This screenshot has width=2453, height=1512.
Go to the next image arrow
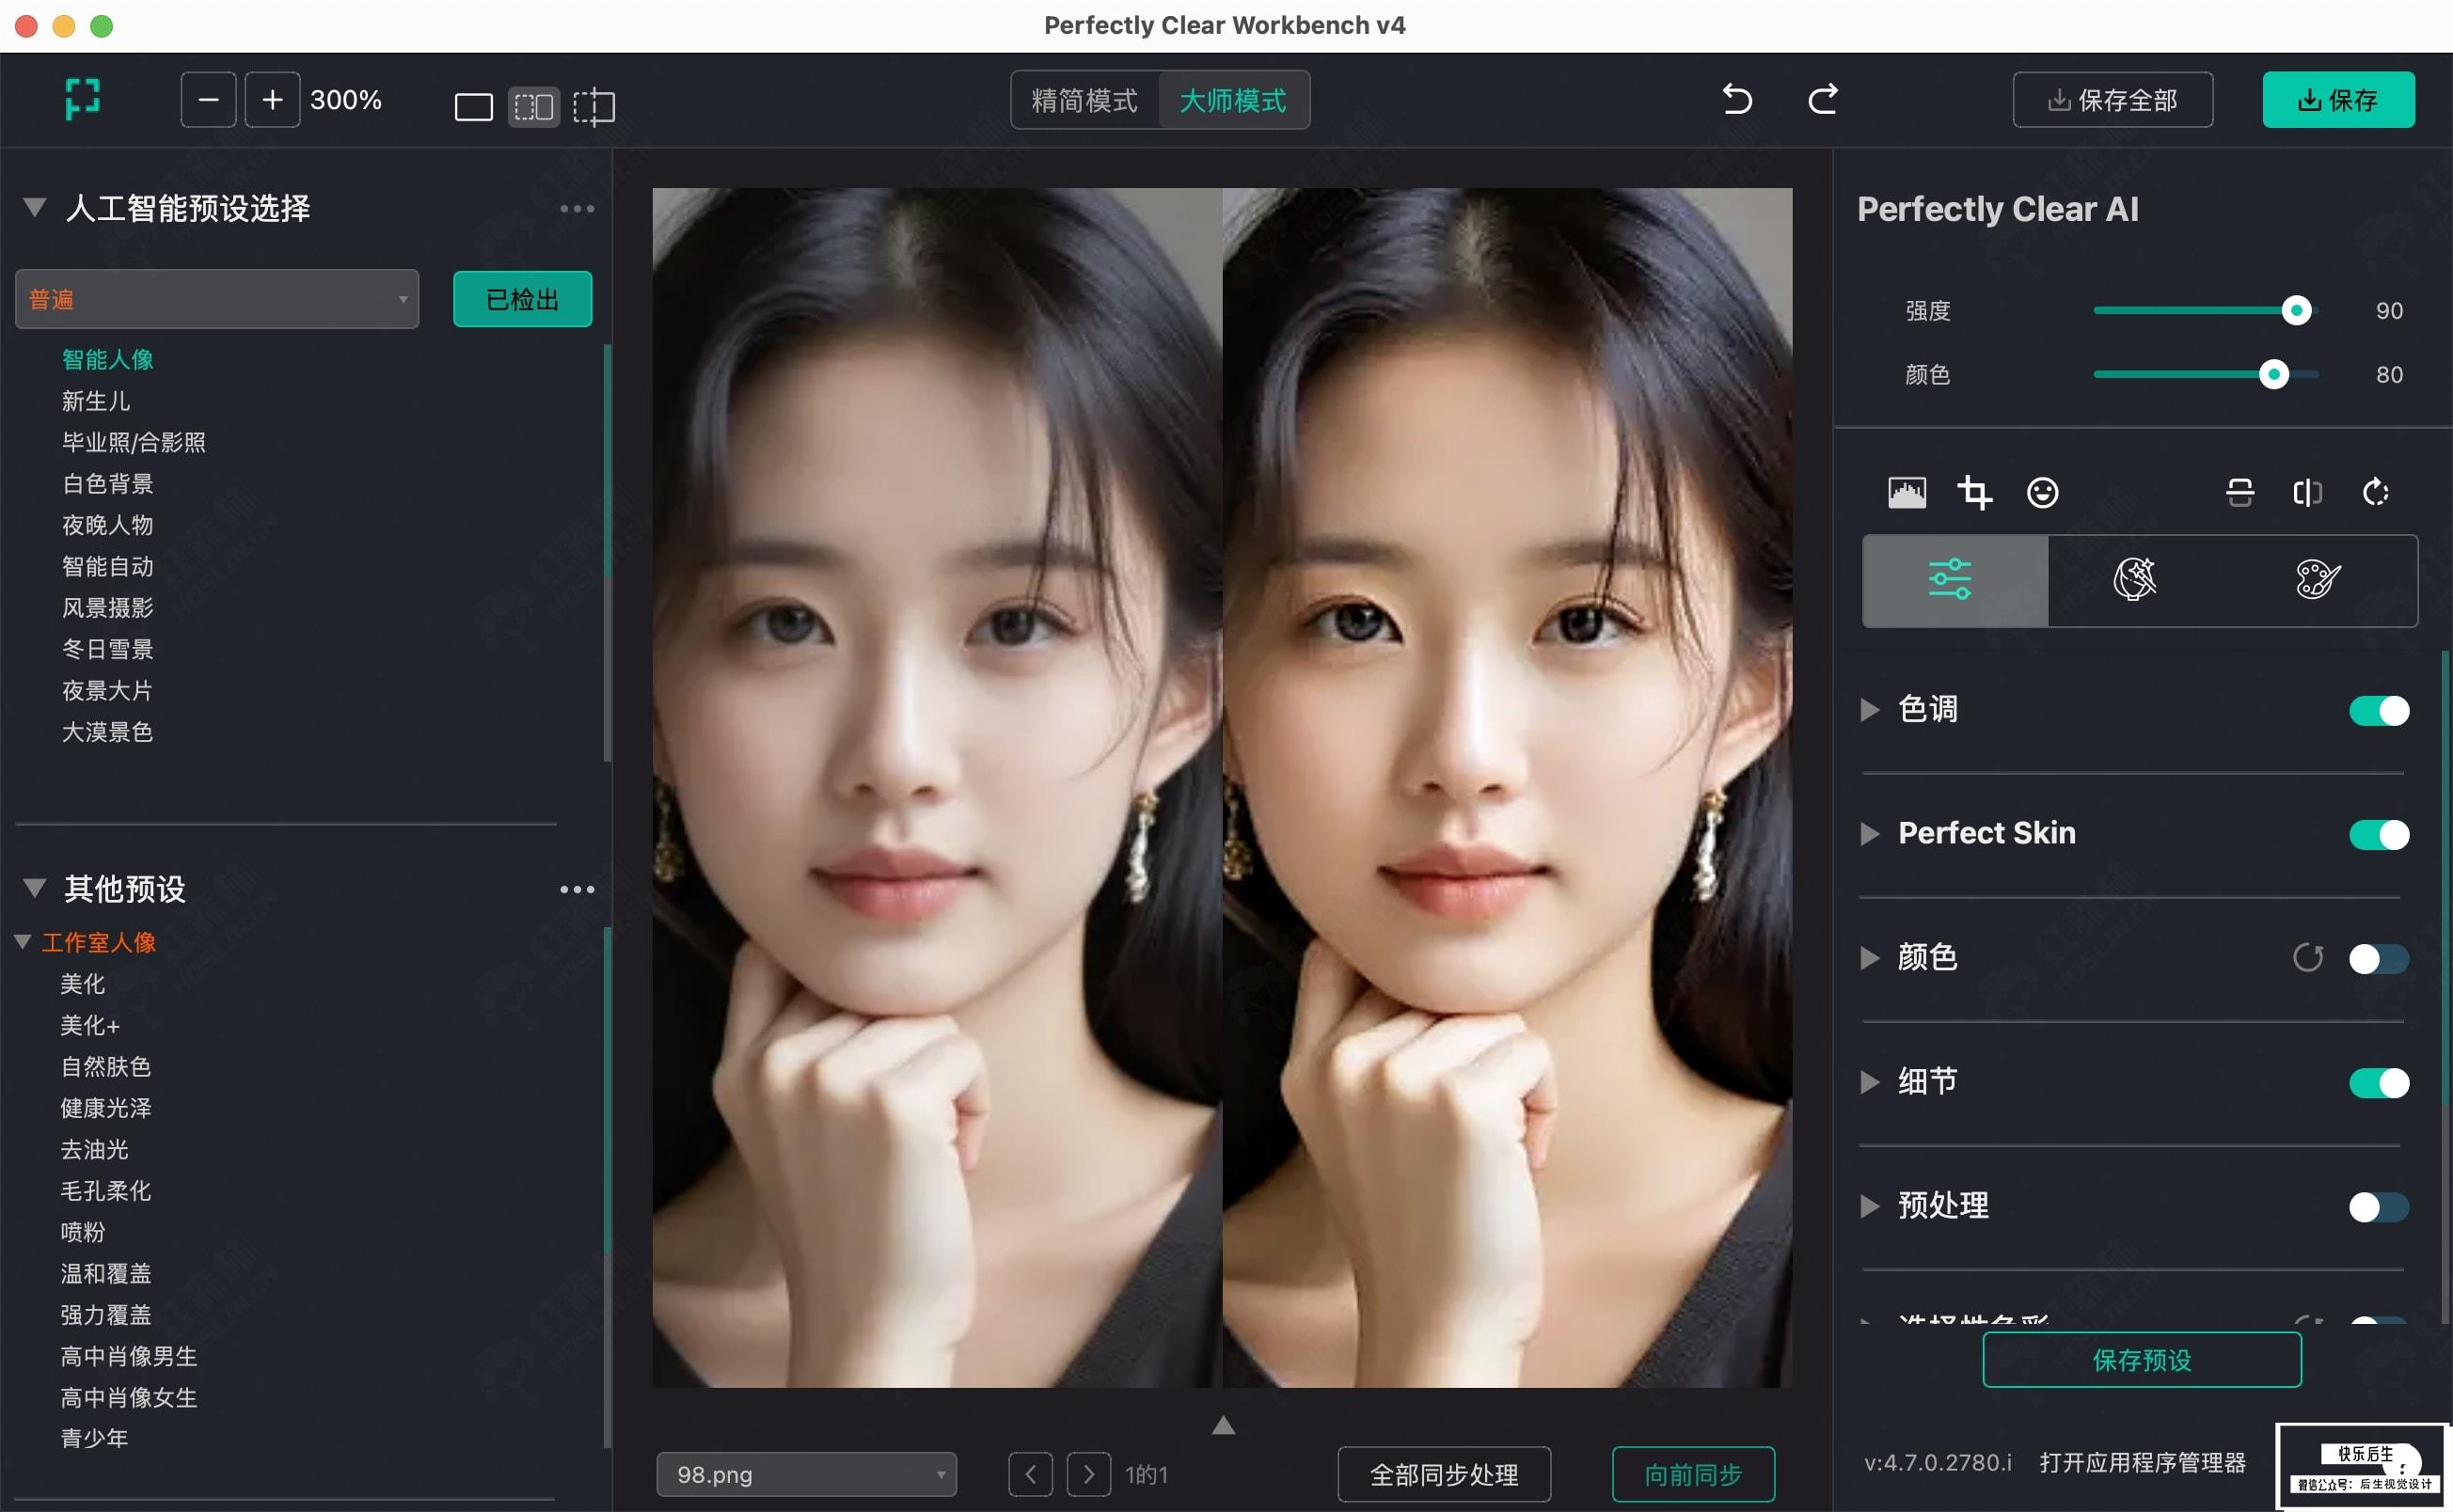tap(1088, 1474)
